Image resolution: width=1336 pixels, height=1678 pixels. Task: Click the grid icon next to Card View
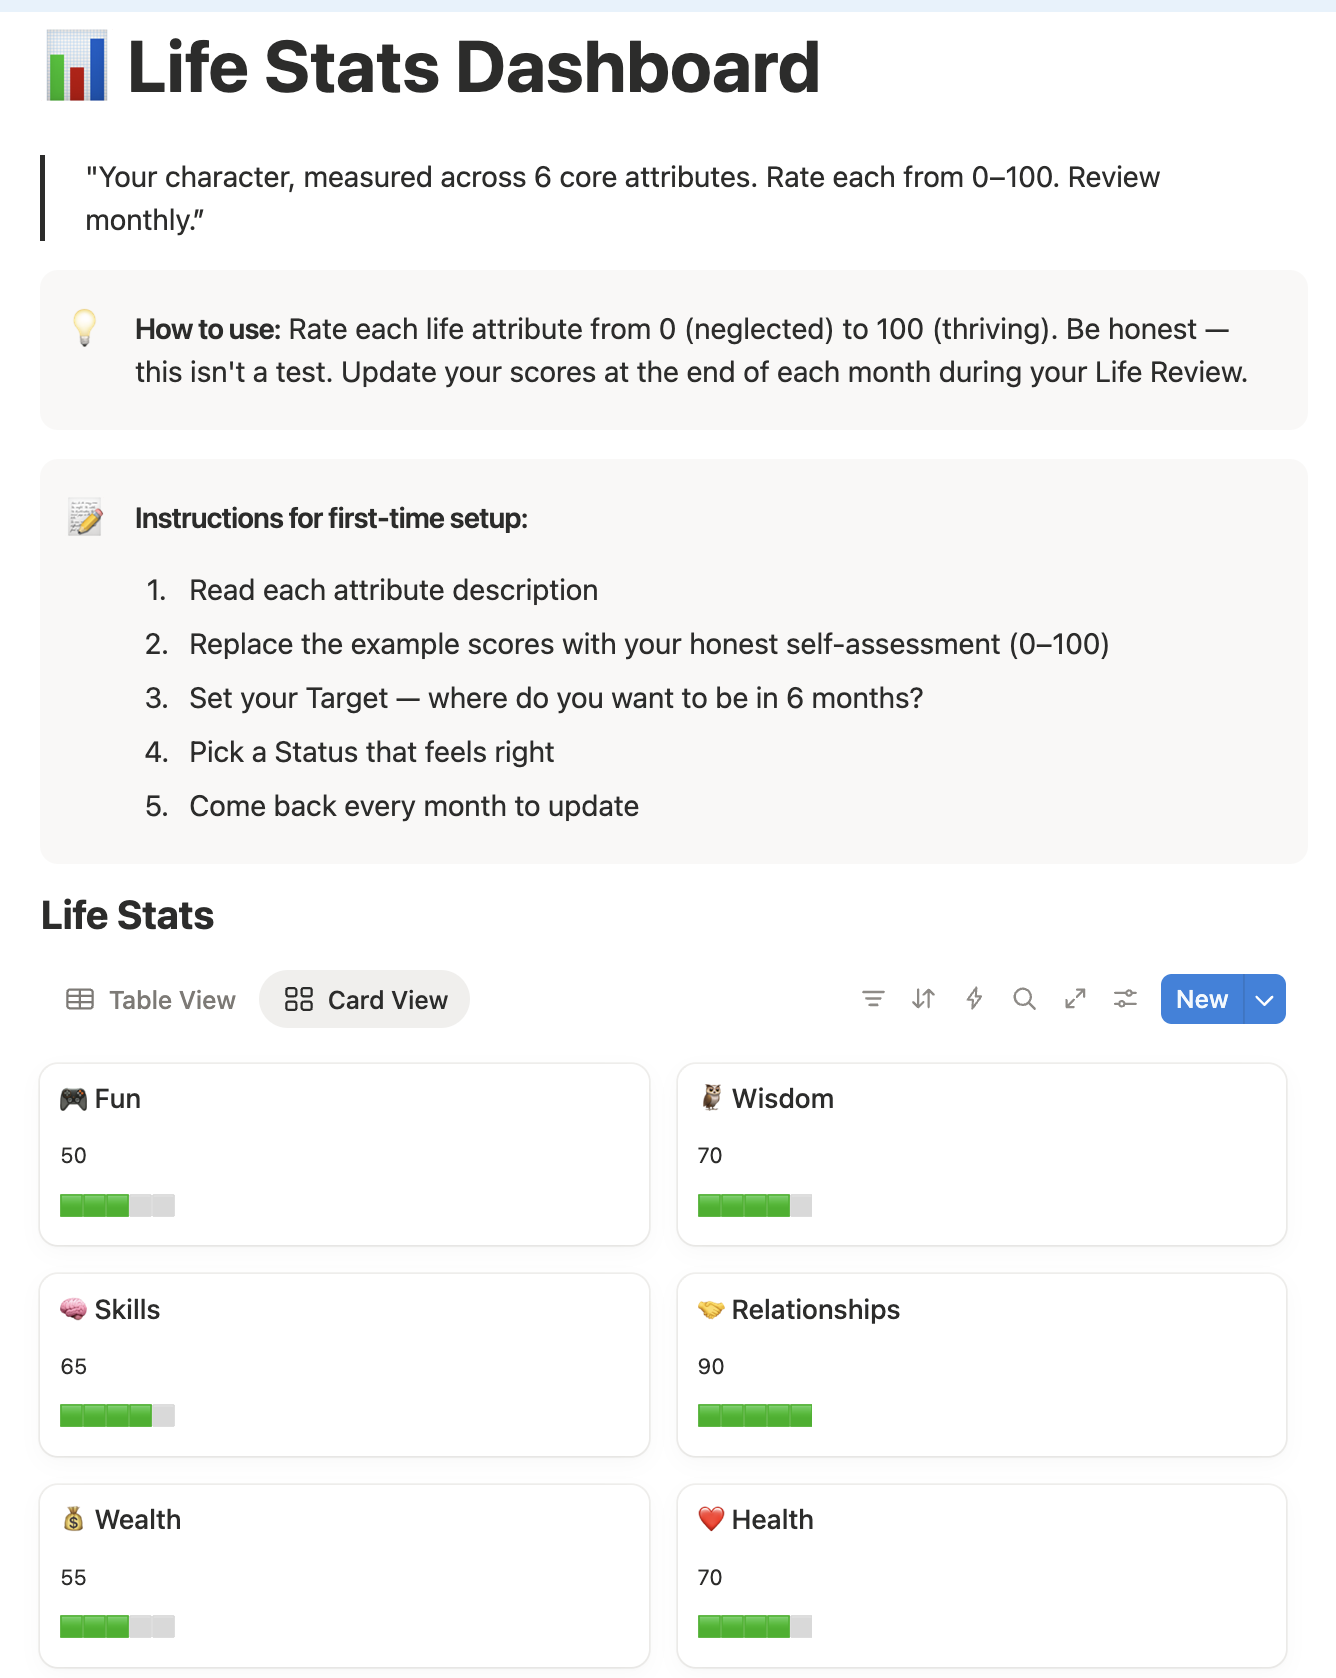click(x=298, y=999)
